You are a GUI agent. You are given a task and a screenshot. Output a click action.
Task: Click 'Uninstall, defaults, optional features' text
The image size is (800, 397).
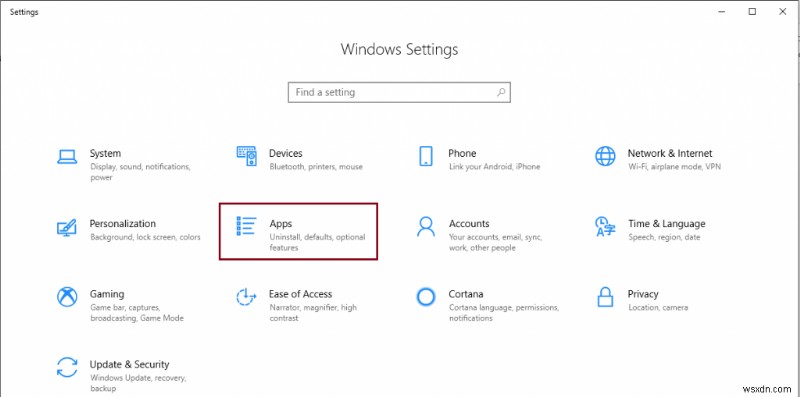point(317,242)
